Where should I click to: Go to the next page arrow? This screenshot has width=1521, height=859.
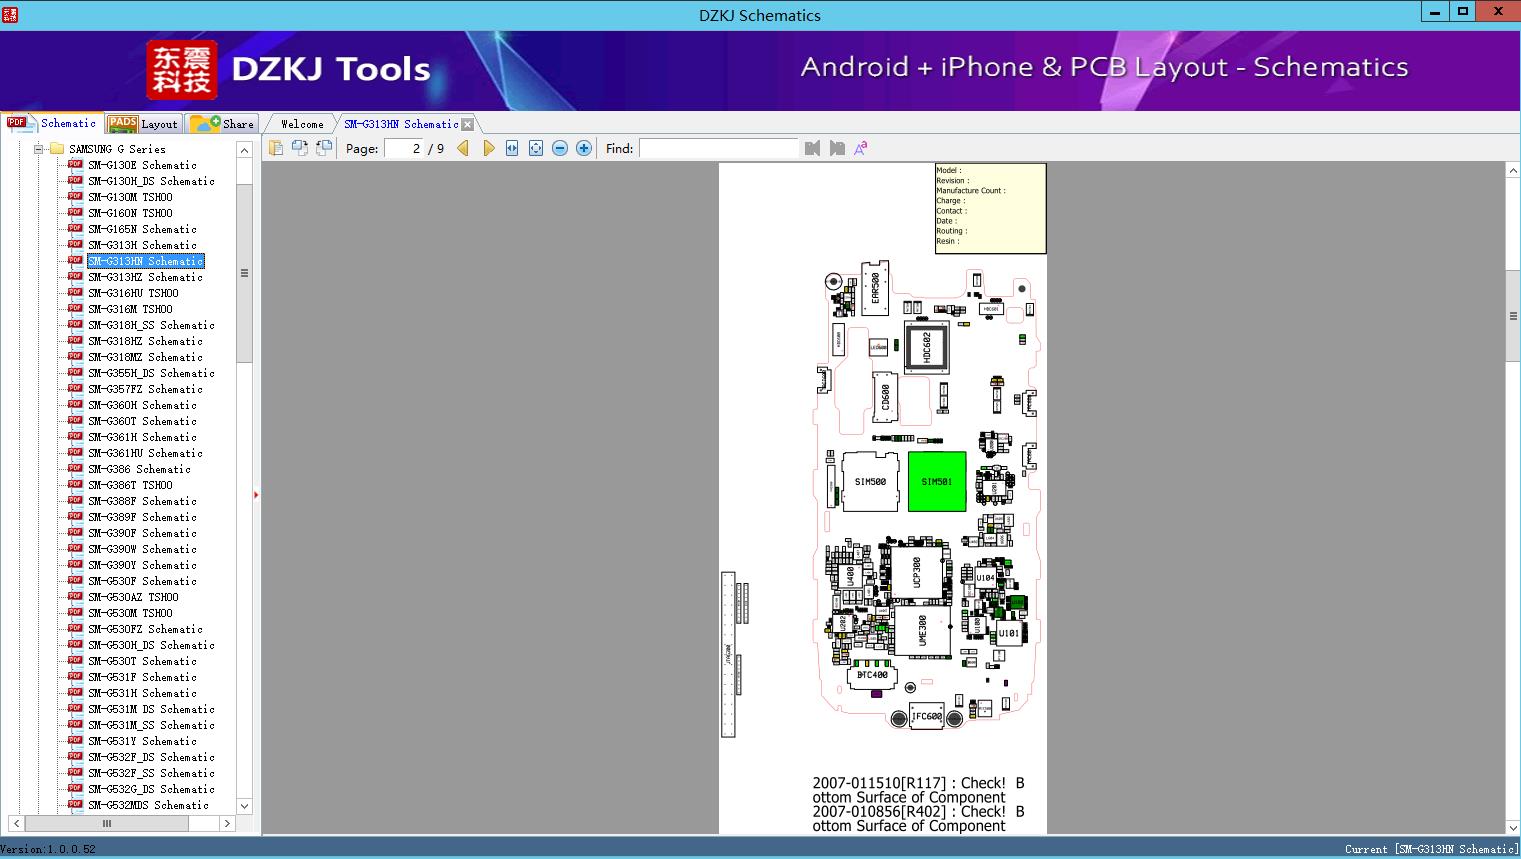coord(488,148)
